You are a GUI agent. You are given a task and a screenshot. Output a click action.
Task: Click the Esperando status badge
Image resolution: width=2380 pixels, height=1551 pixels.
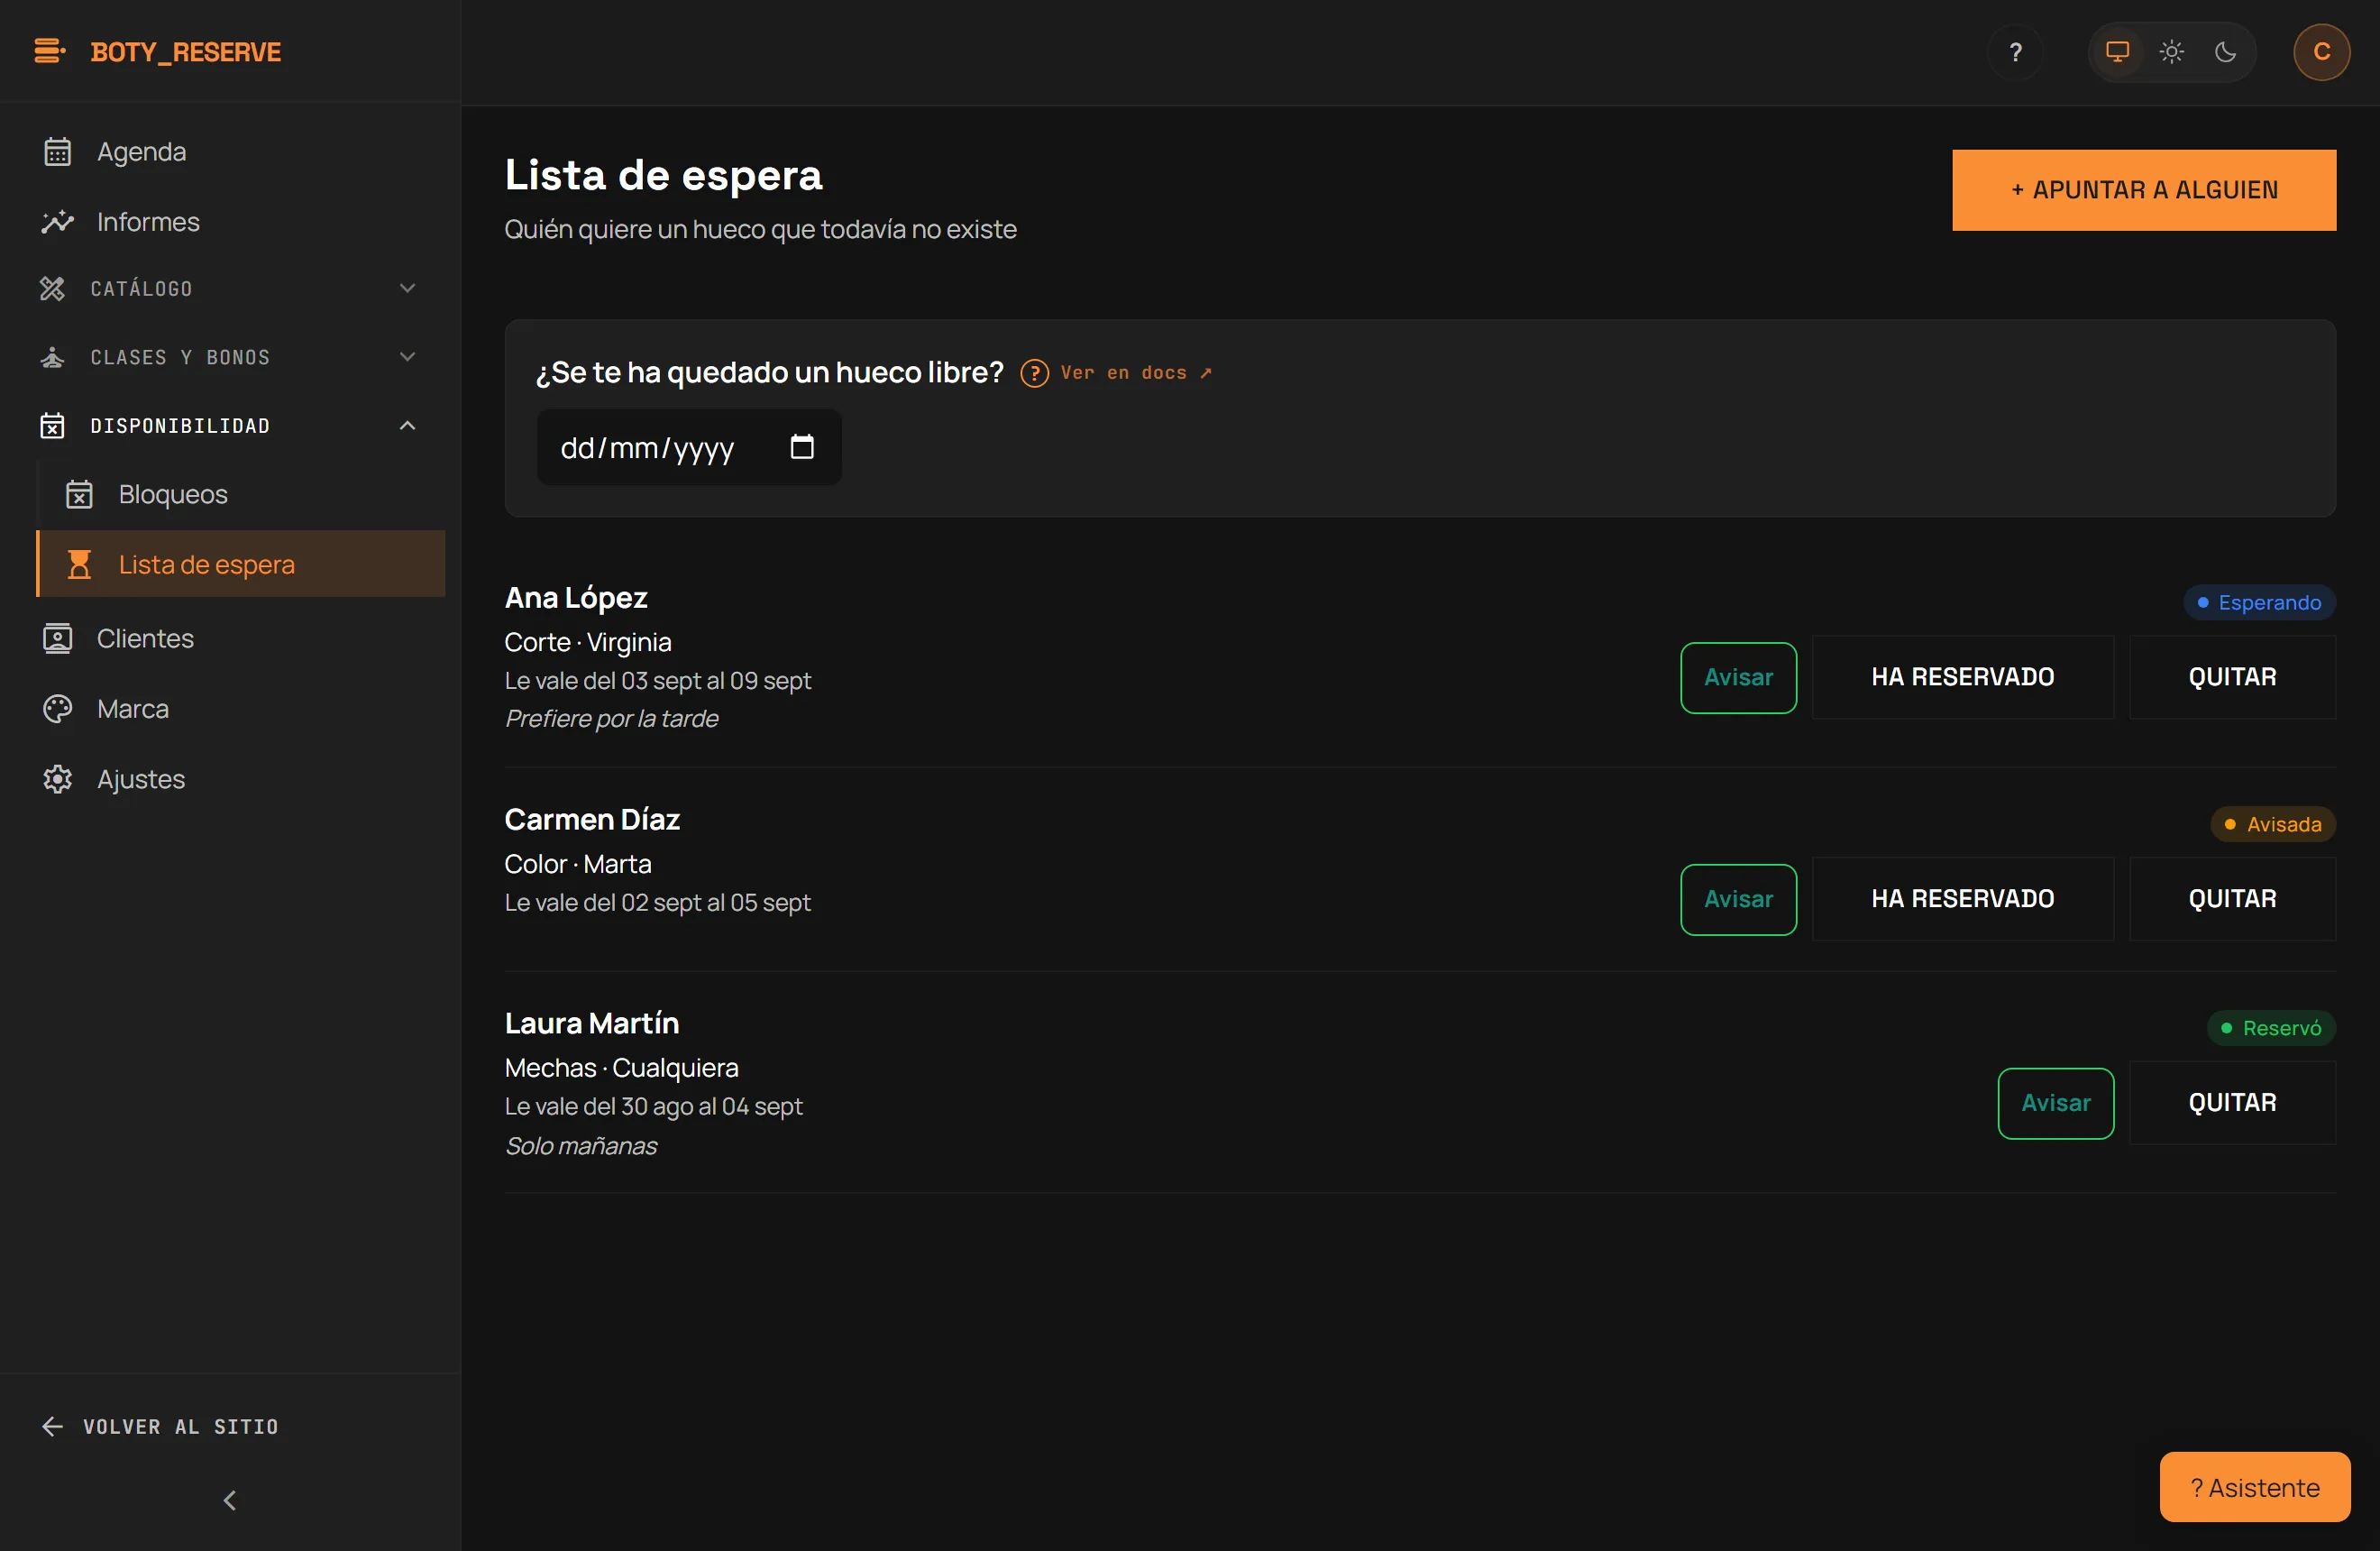[x=2259, y=602]
